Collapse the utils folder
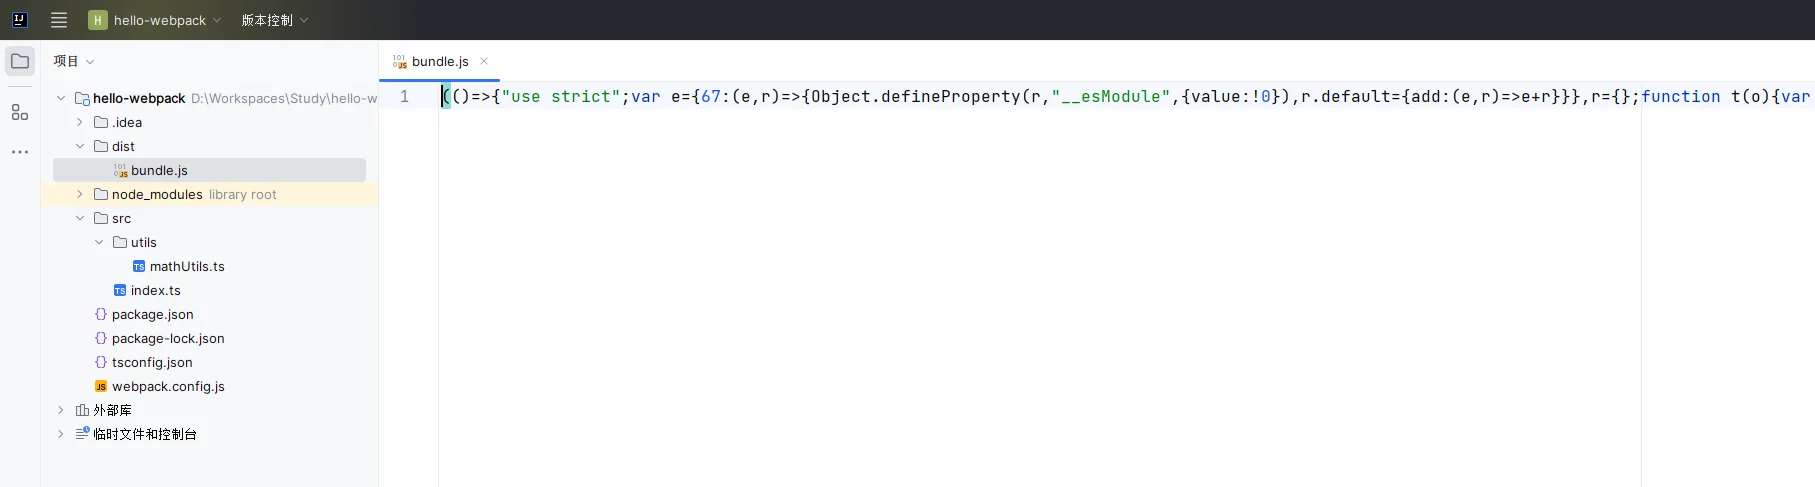Viewport: 1815px width, 487px height. (x=99, y=242)
